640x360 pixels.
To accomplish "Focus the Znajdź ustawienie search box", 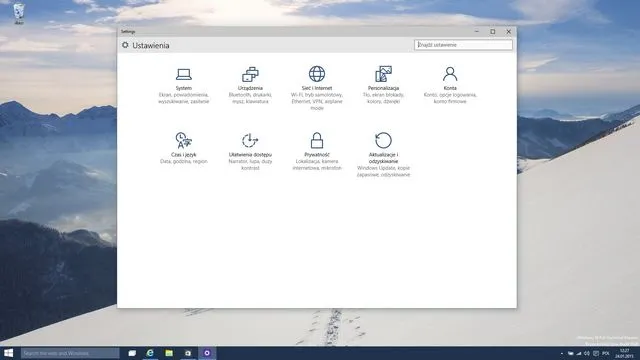I will click(x=463, y=45).
